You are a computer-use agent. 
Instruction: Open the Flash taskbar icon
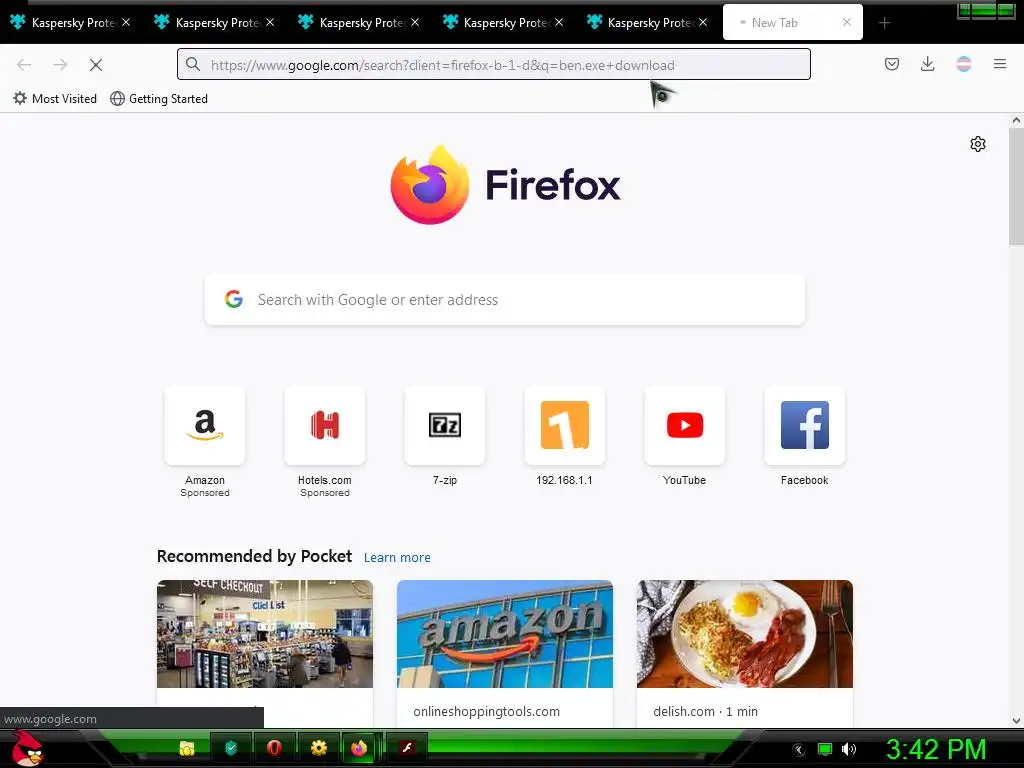[x=407, y=748]
